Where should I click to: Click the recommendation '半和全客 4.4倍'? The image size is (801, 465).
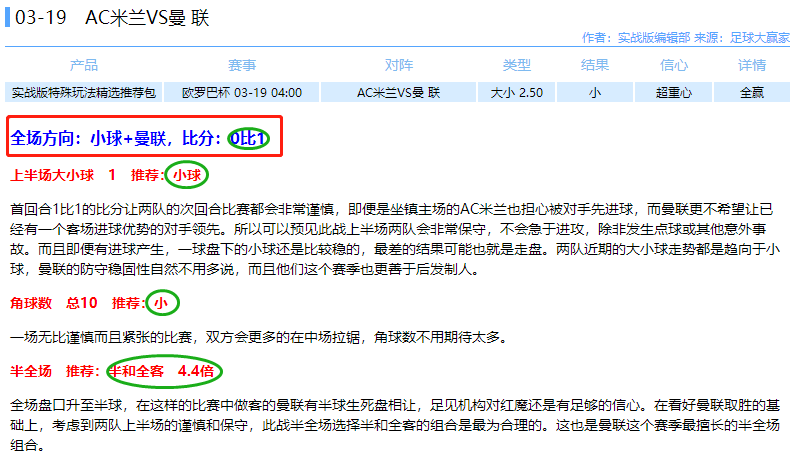click(x=163, y=371)
